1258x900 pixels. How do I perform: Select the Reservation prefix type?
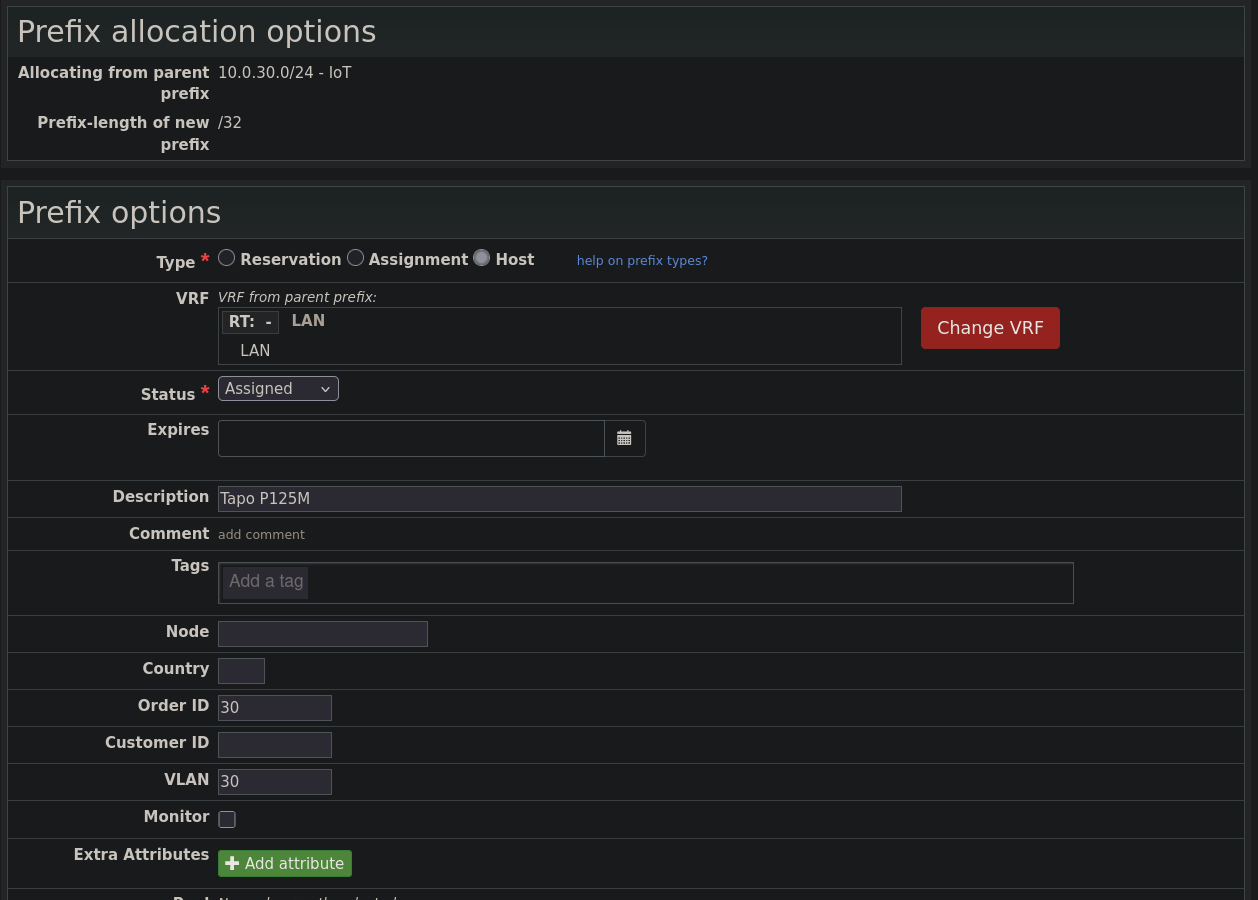click(x=227, y=258)
